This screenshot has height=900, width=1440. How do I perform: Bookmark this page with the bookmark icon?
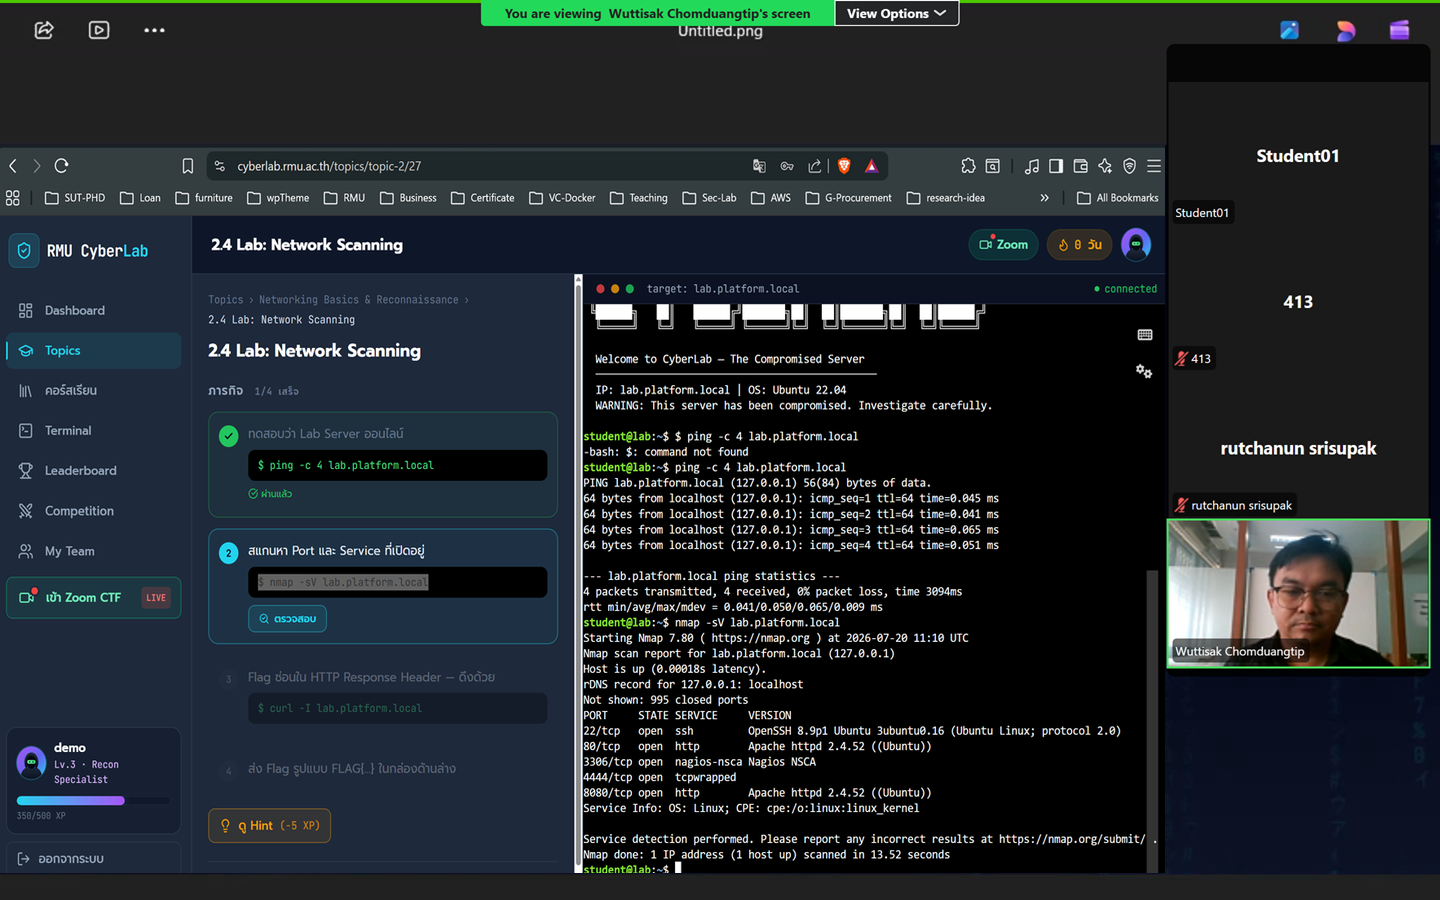point(188,166)
